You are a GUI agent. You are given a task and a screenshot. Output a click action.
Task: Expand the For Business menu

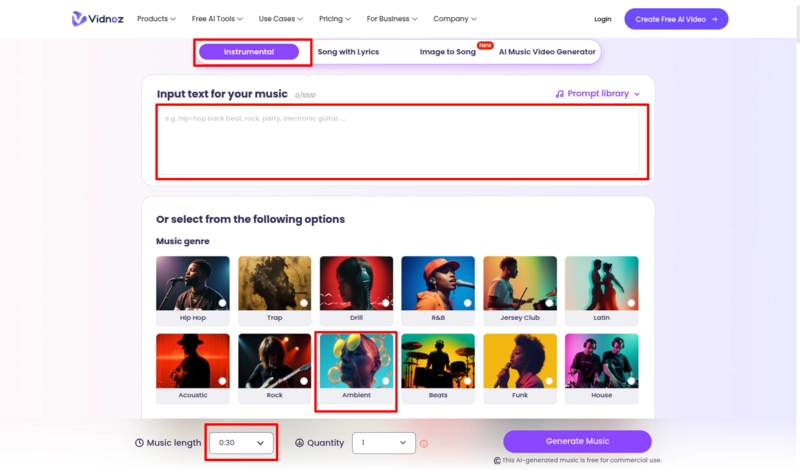point(392,19)
